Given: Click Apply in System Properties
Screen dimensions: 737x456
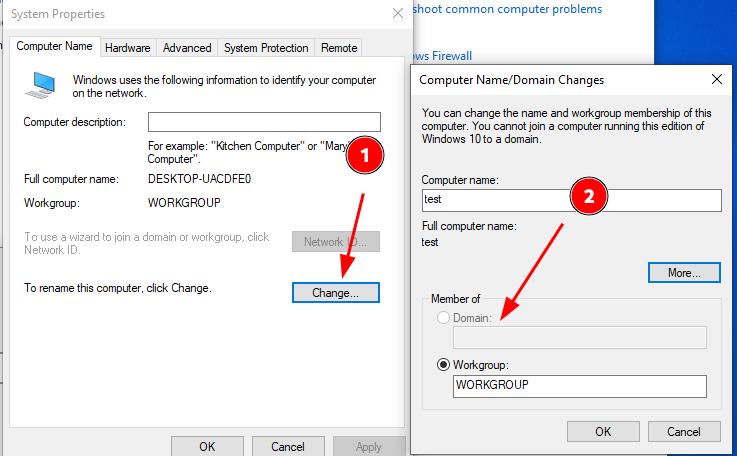Looking at the screenshot, I should coord(369,446).
